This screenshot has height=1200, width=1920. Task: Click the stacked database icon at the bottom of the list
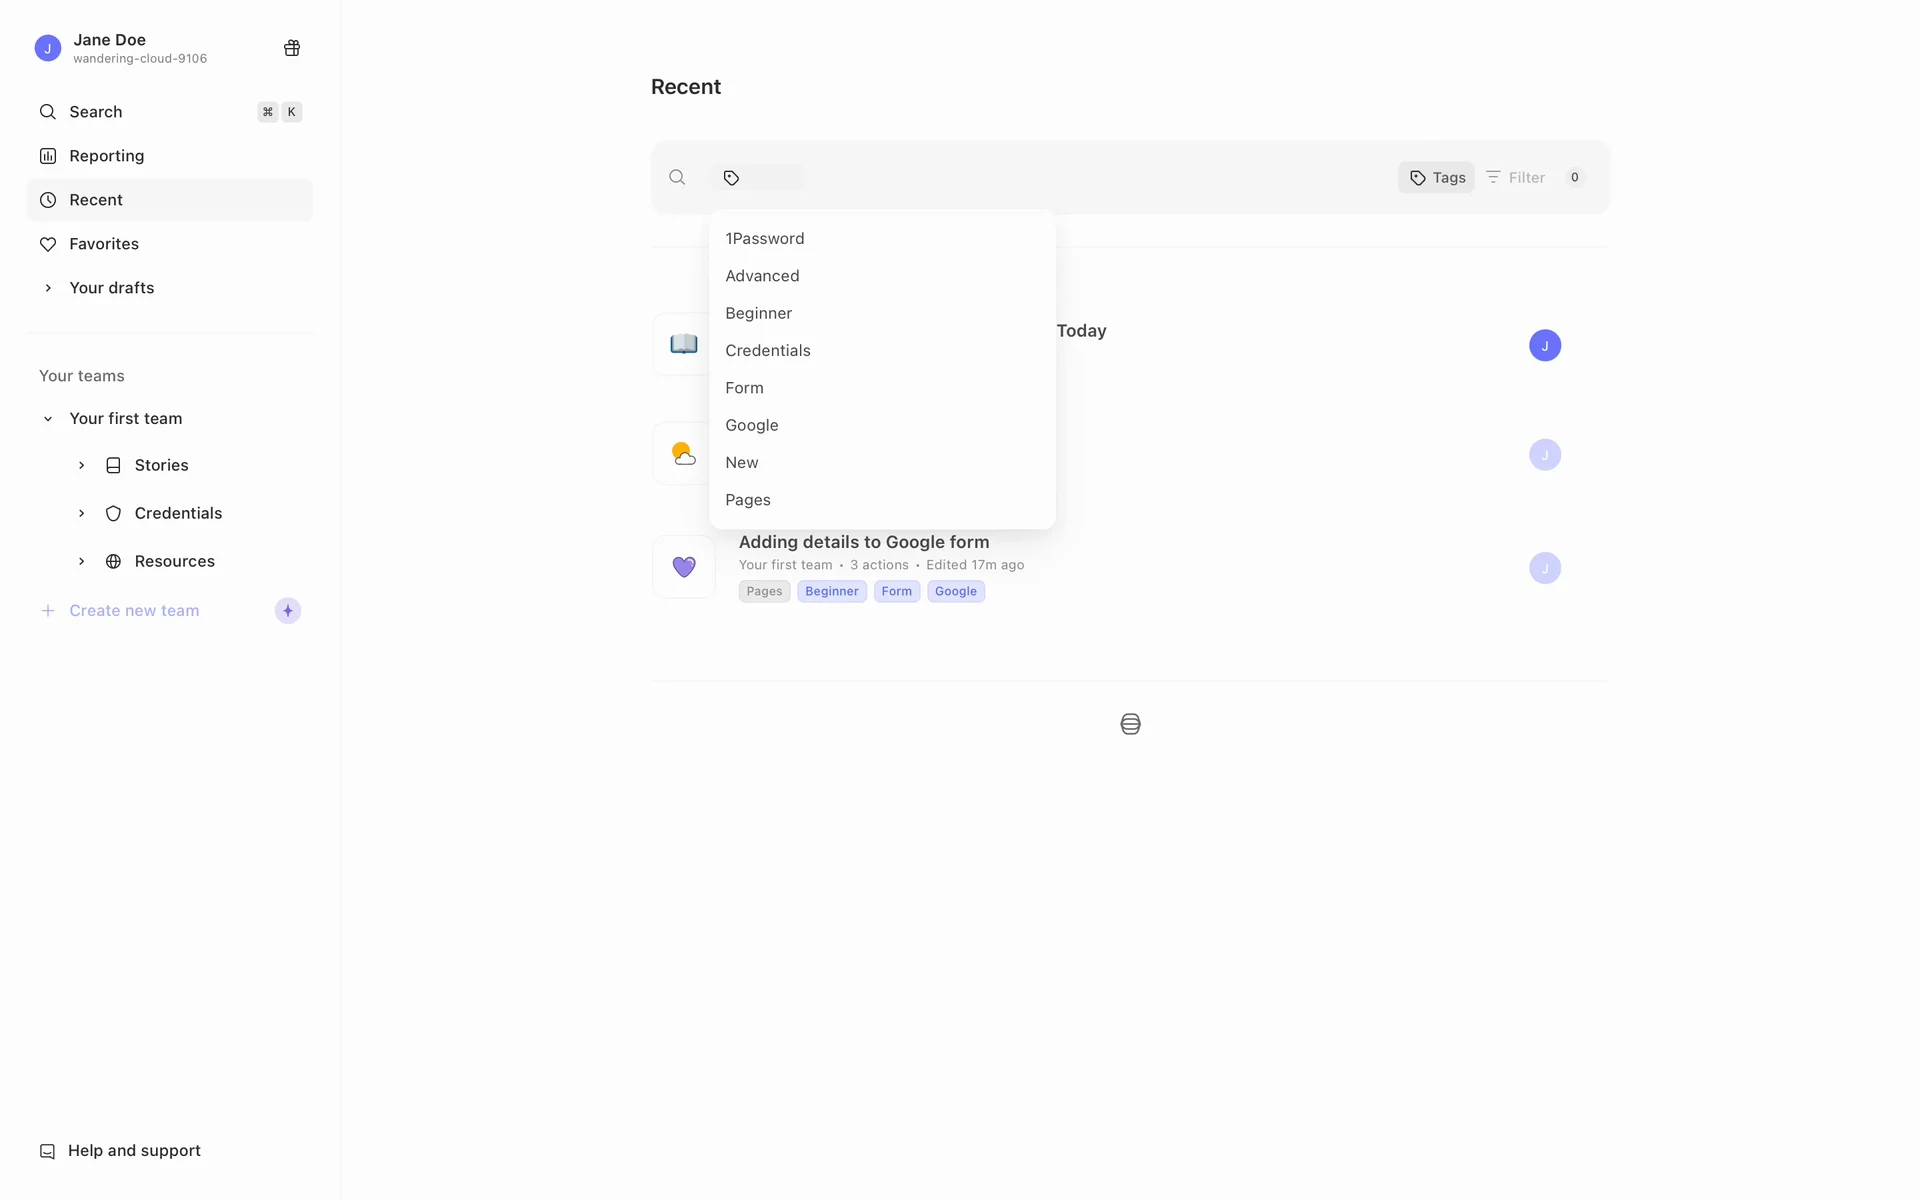[1130, 724]
